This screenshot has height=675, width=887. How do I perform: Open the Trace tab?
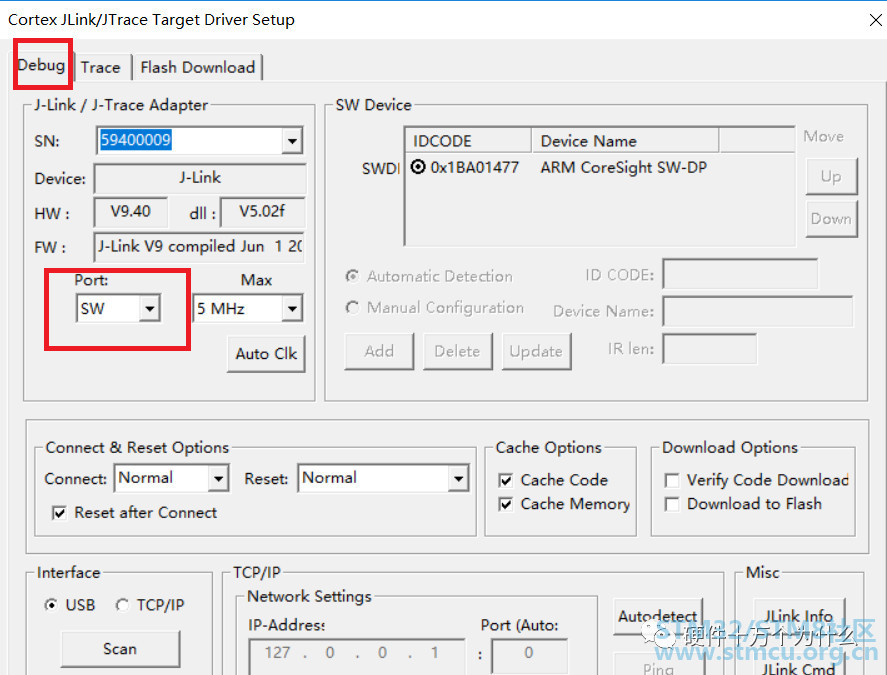[x=100, y=67]
